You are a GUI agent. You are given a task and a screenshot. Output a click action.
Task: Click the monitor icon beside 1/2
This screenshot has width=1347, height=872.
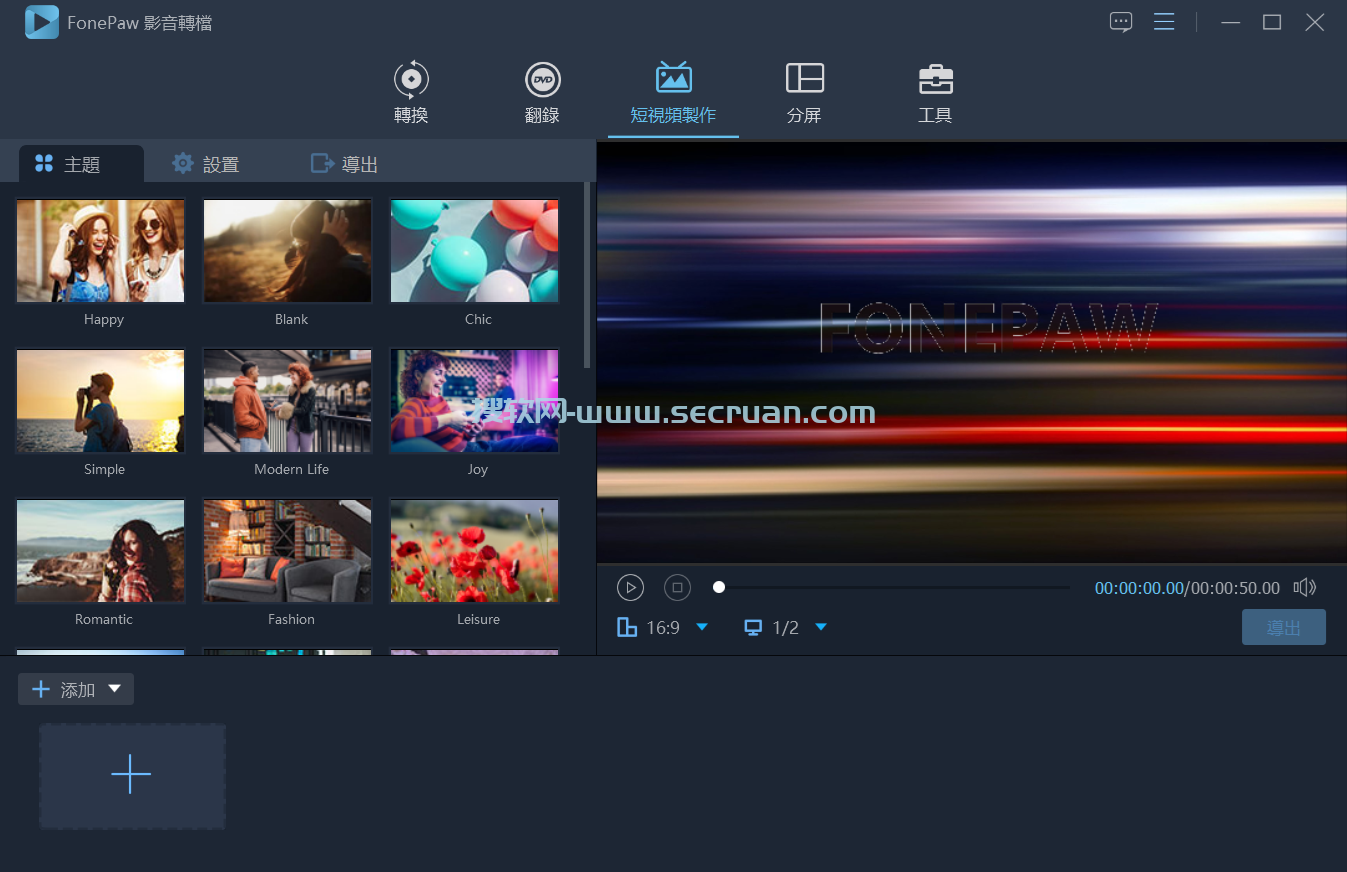click(x=753, y=627)
